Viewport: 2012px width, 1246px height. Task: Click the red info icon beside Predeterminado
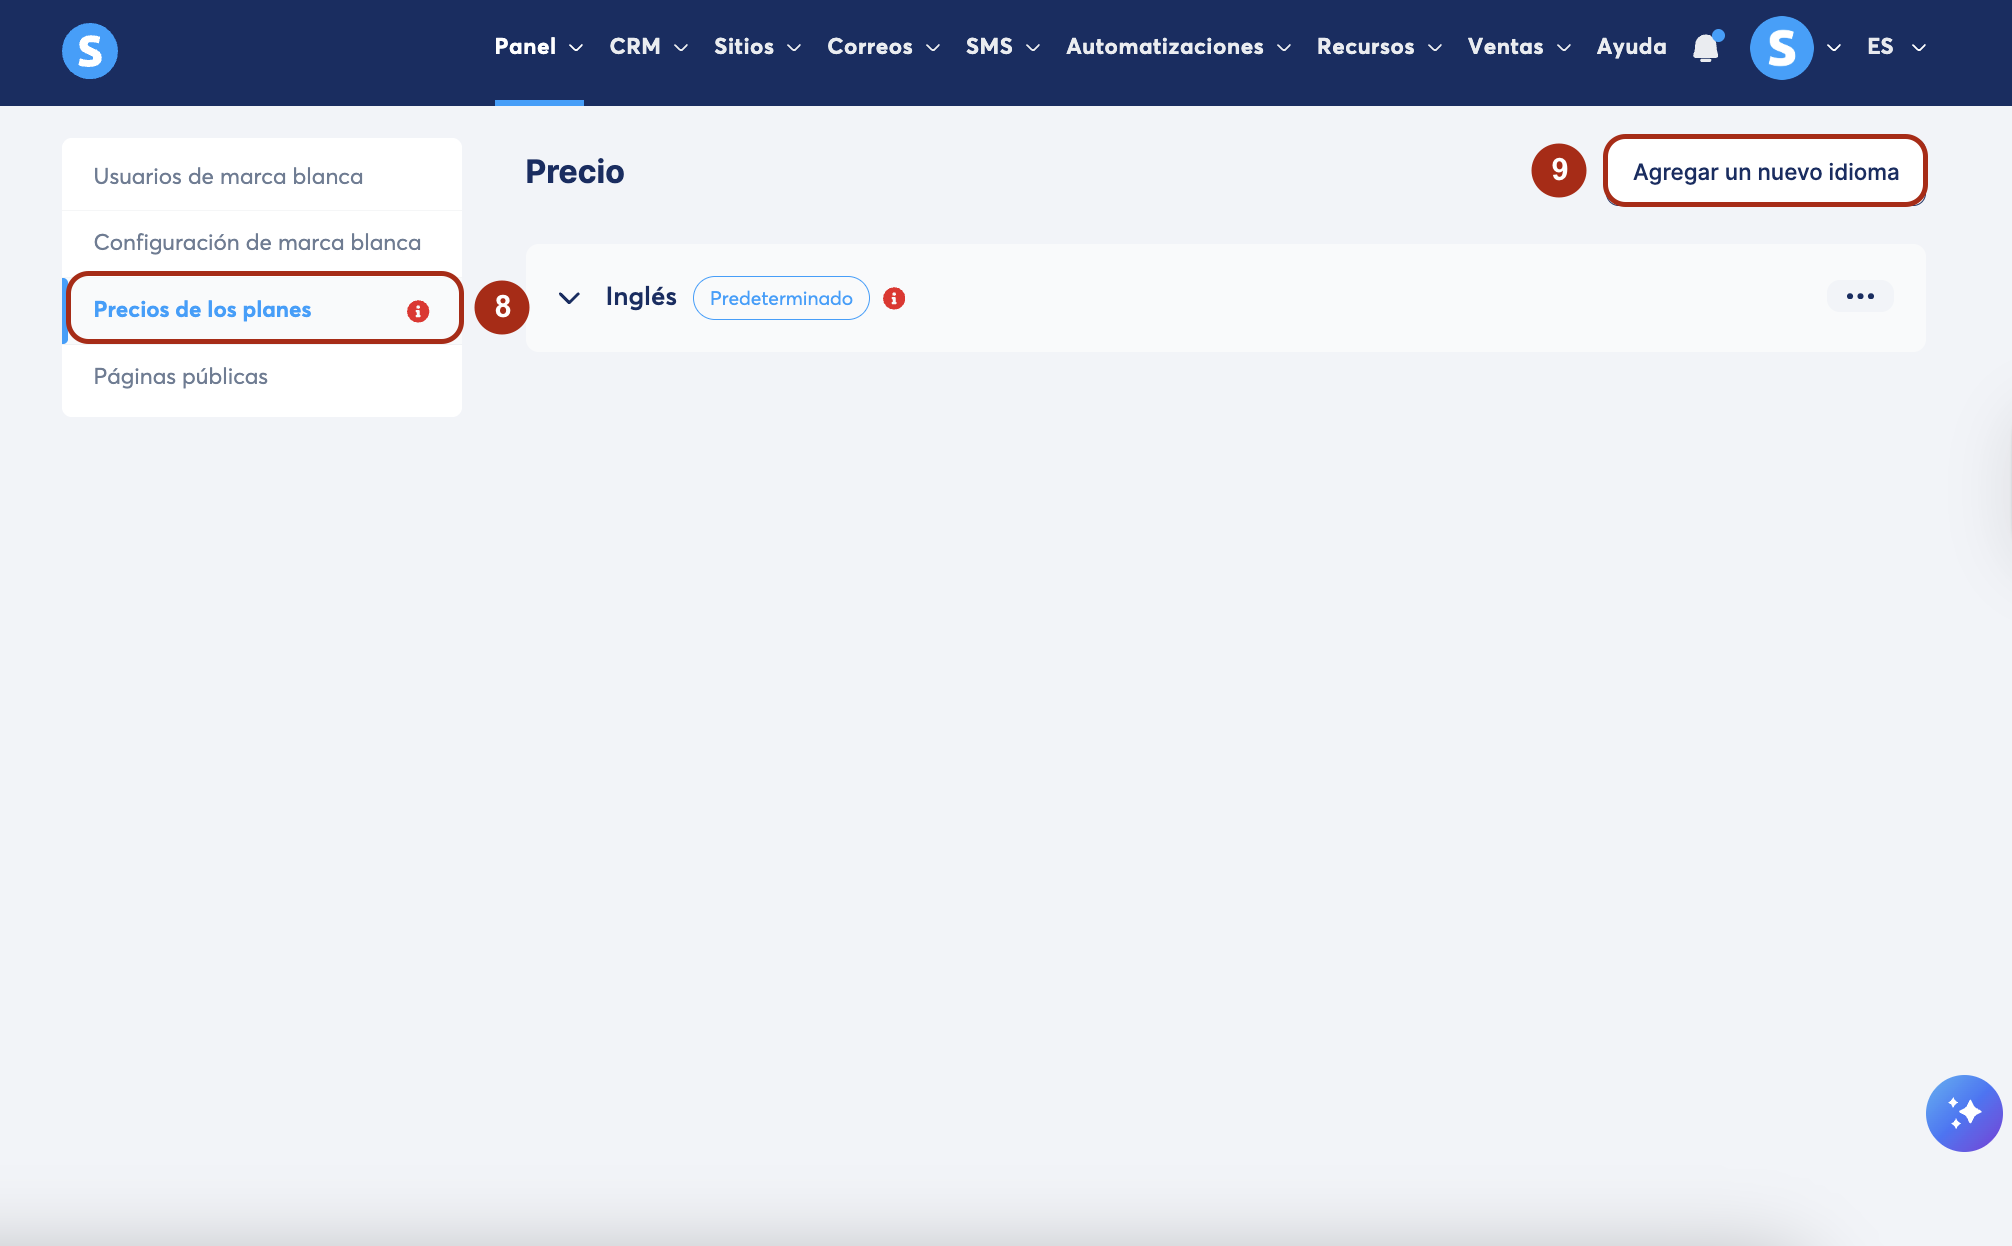894,298
